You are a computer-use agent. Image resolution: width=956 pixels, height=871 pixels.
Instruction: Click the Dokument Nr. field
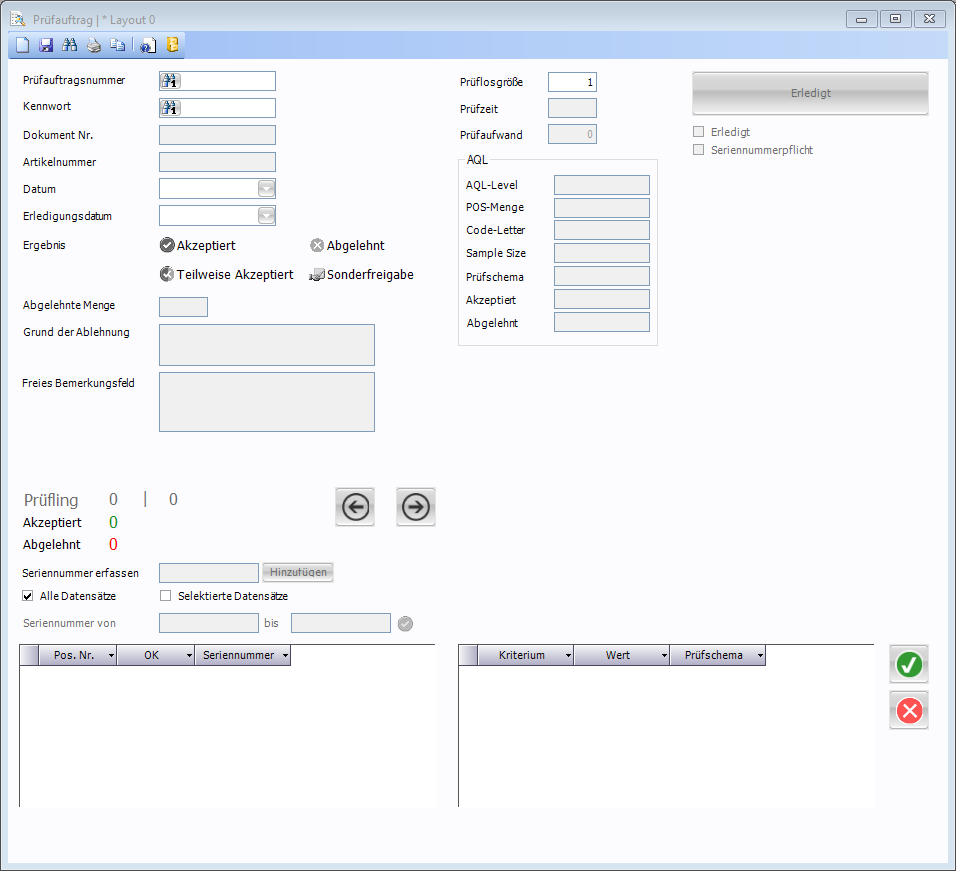[217, 135]
